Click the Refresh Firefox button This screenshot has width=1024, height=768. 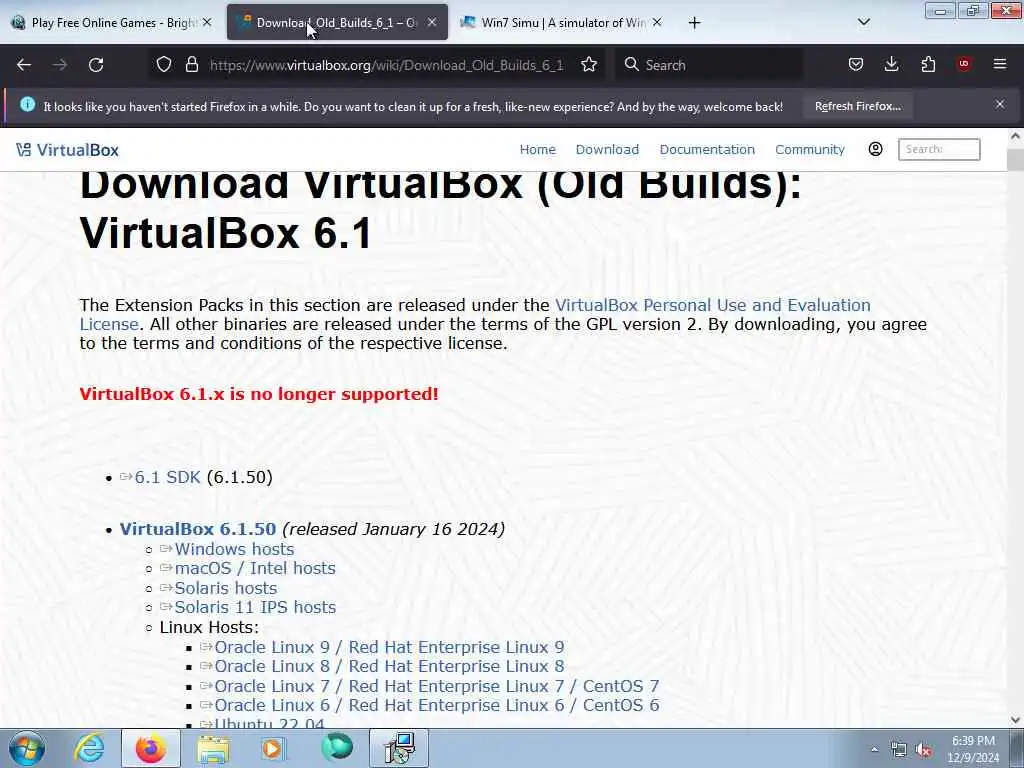pos(857,106)
